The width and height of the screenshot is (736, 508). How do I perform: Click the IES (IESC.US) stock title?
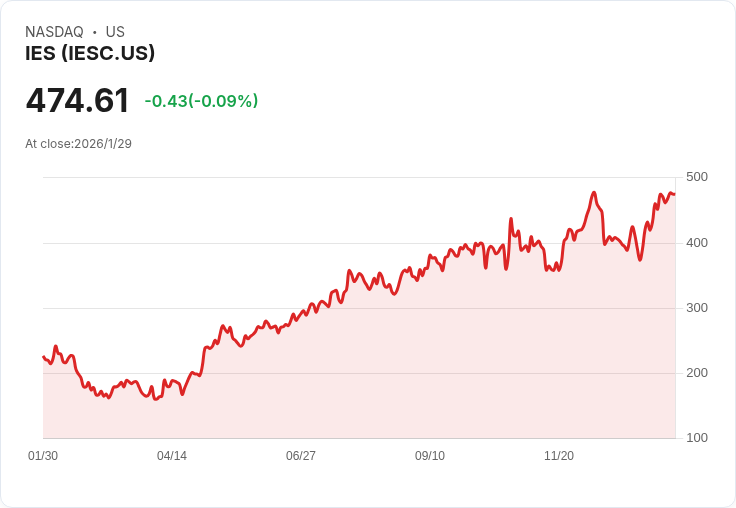[90, 54]
